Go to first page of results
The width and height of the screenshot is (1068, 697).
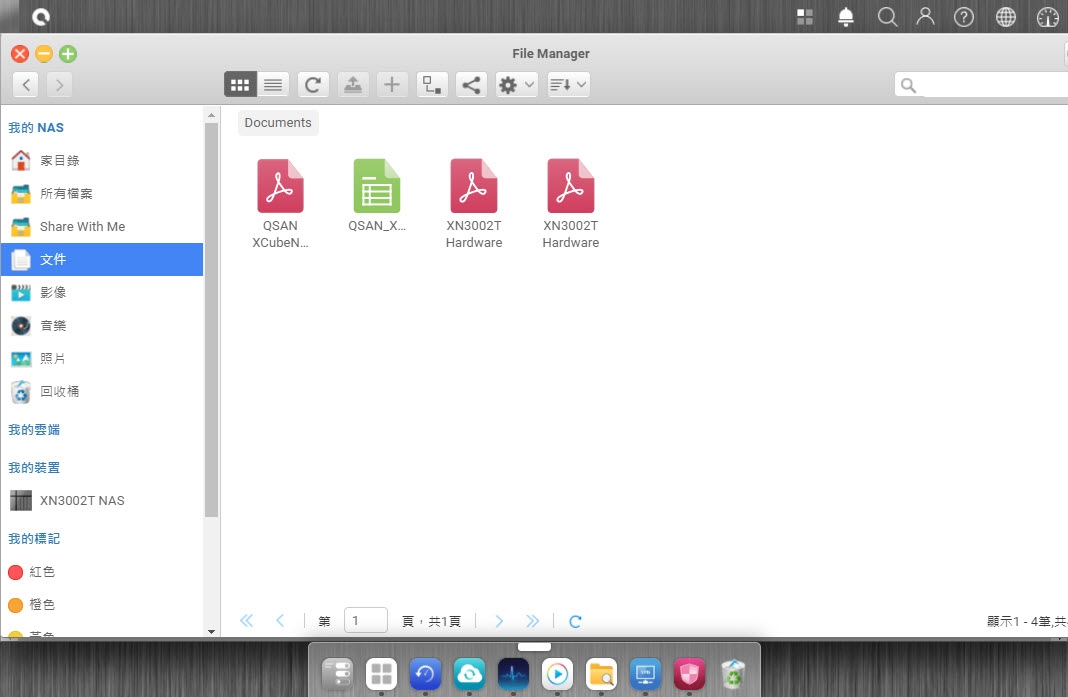(247, 621)
